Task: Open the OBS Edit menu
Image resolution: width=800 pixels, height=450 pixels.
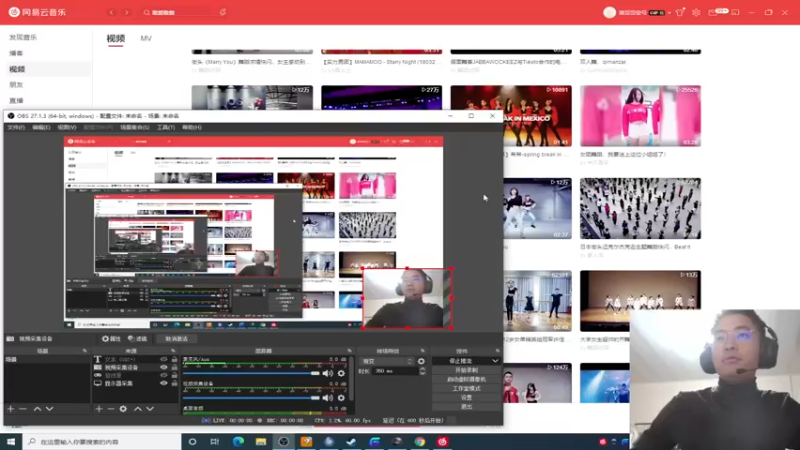Action: tap(41, 127)
